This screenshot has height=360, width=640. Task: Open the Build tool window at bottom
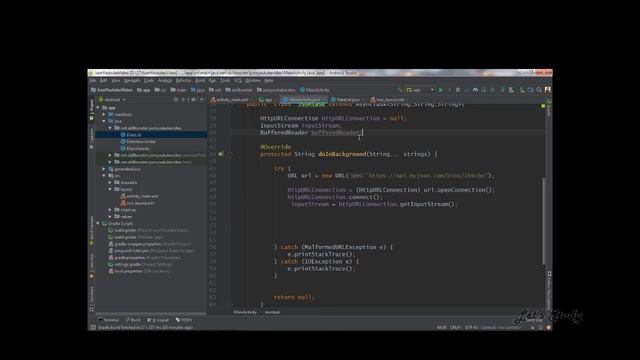click(x=133, y=320)
